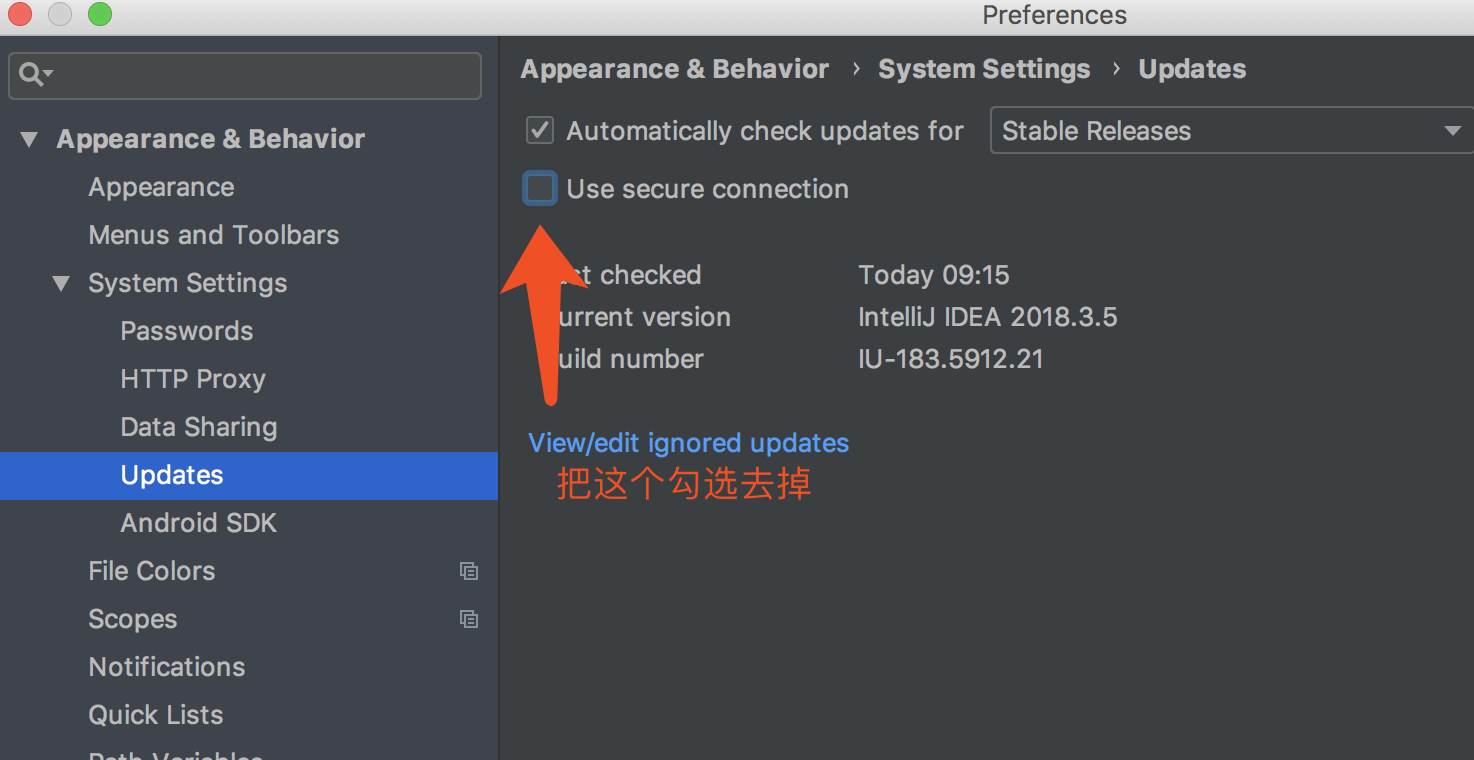Select the Data Sharing item

pos(199,427)
